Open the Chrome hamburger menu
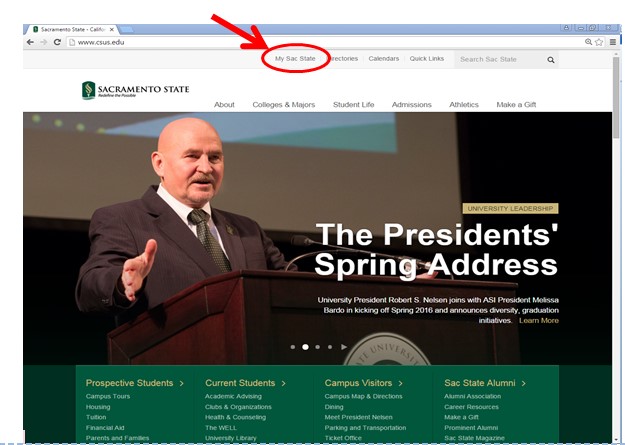This screenshot has height=445, width=625. (x=612, y=42)
